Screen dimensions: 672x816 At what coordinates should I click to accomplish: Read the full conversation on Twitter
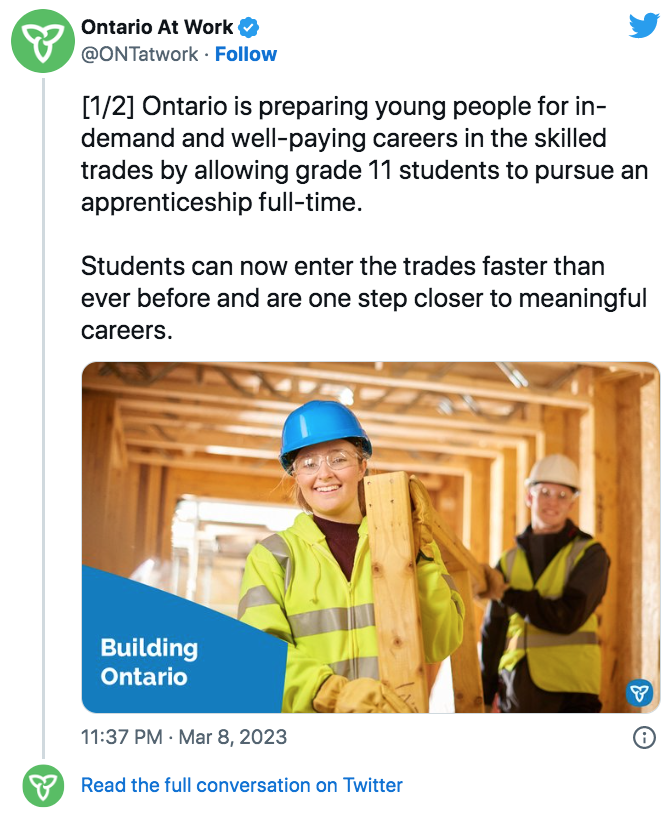[242, 785]
